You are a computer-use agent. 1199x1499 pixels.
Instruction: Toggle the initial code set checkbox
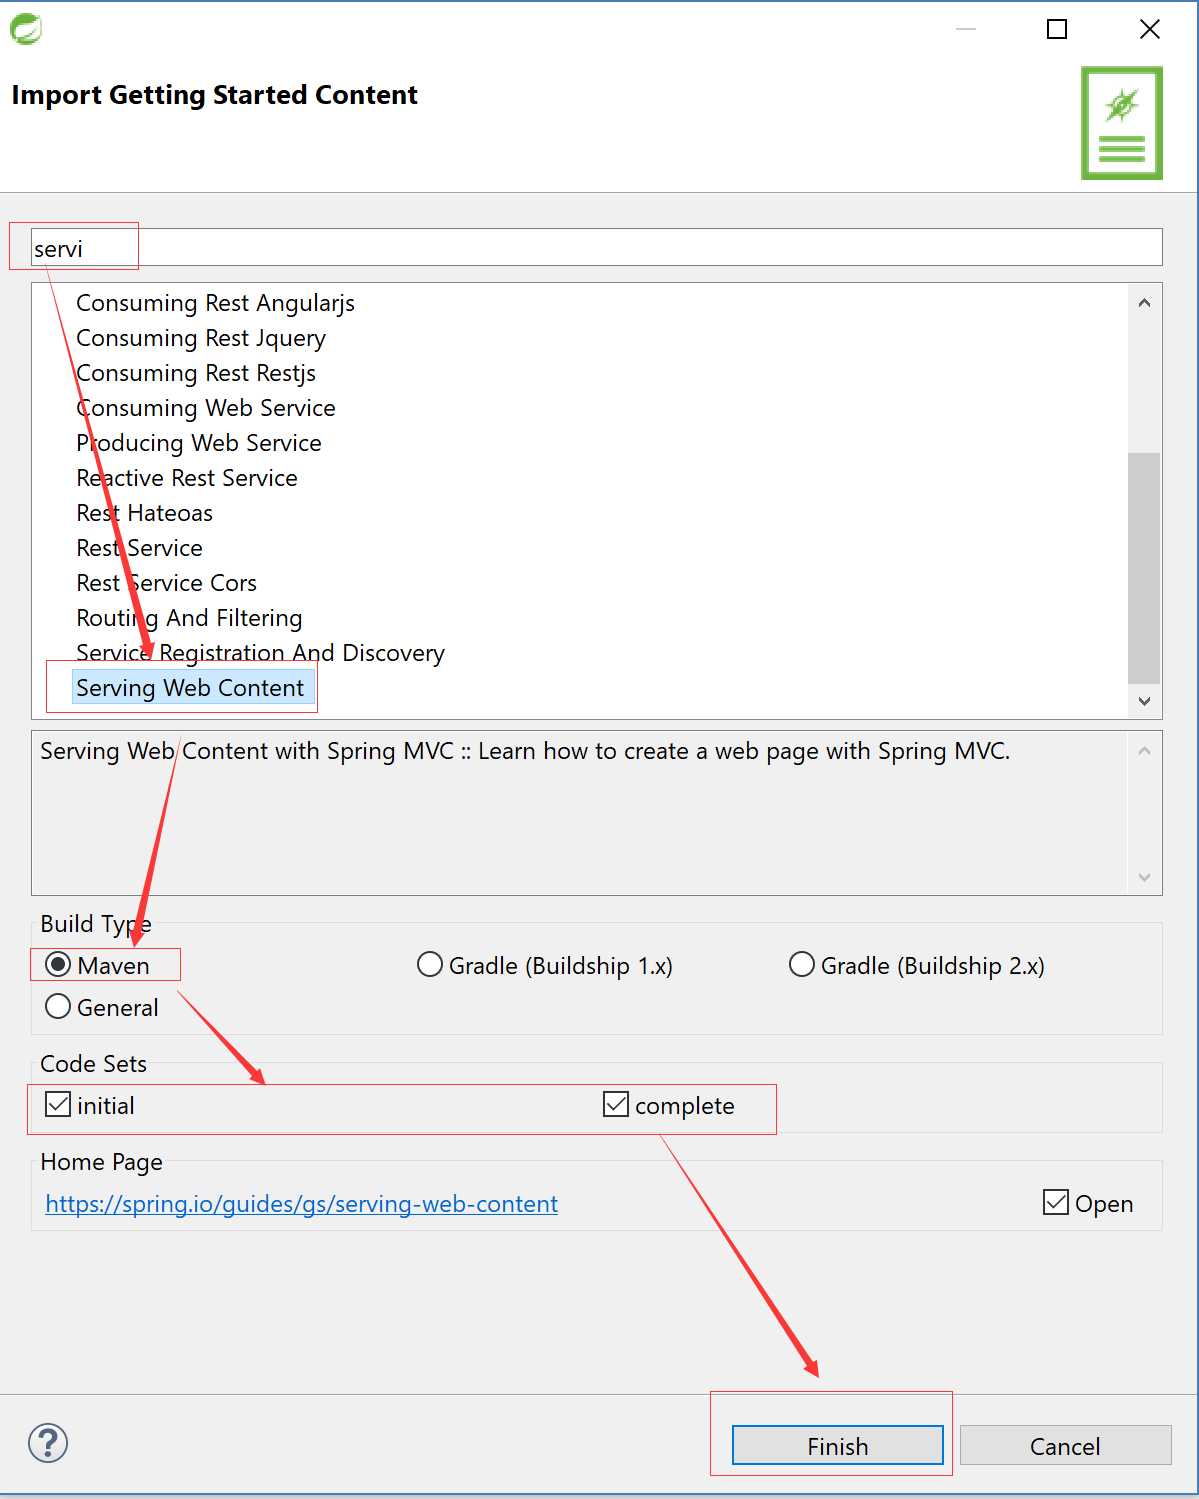coord(58,1105)
